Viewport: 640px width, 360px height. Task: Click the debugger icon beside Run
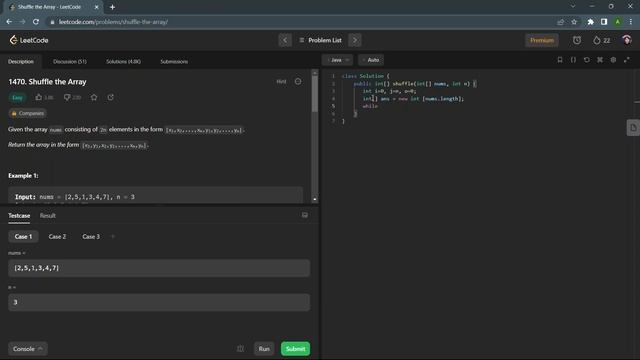(x=240, y=349)
